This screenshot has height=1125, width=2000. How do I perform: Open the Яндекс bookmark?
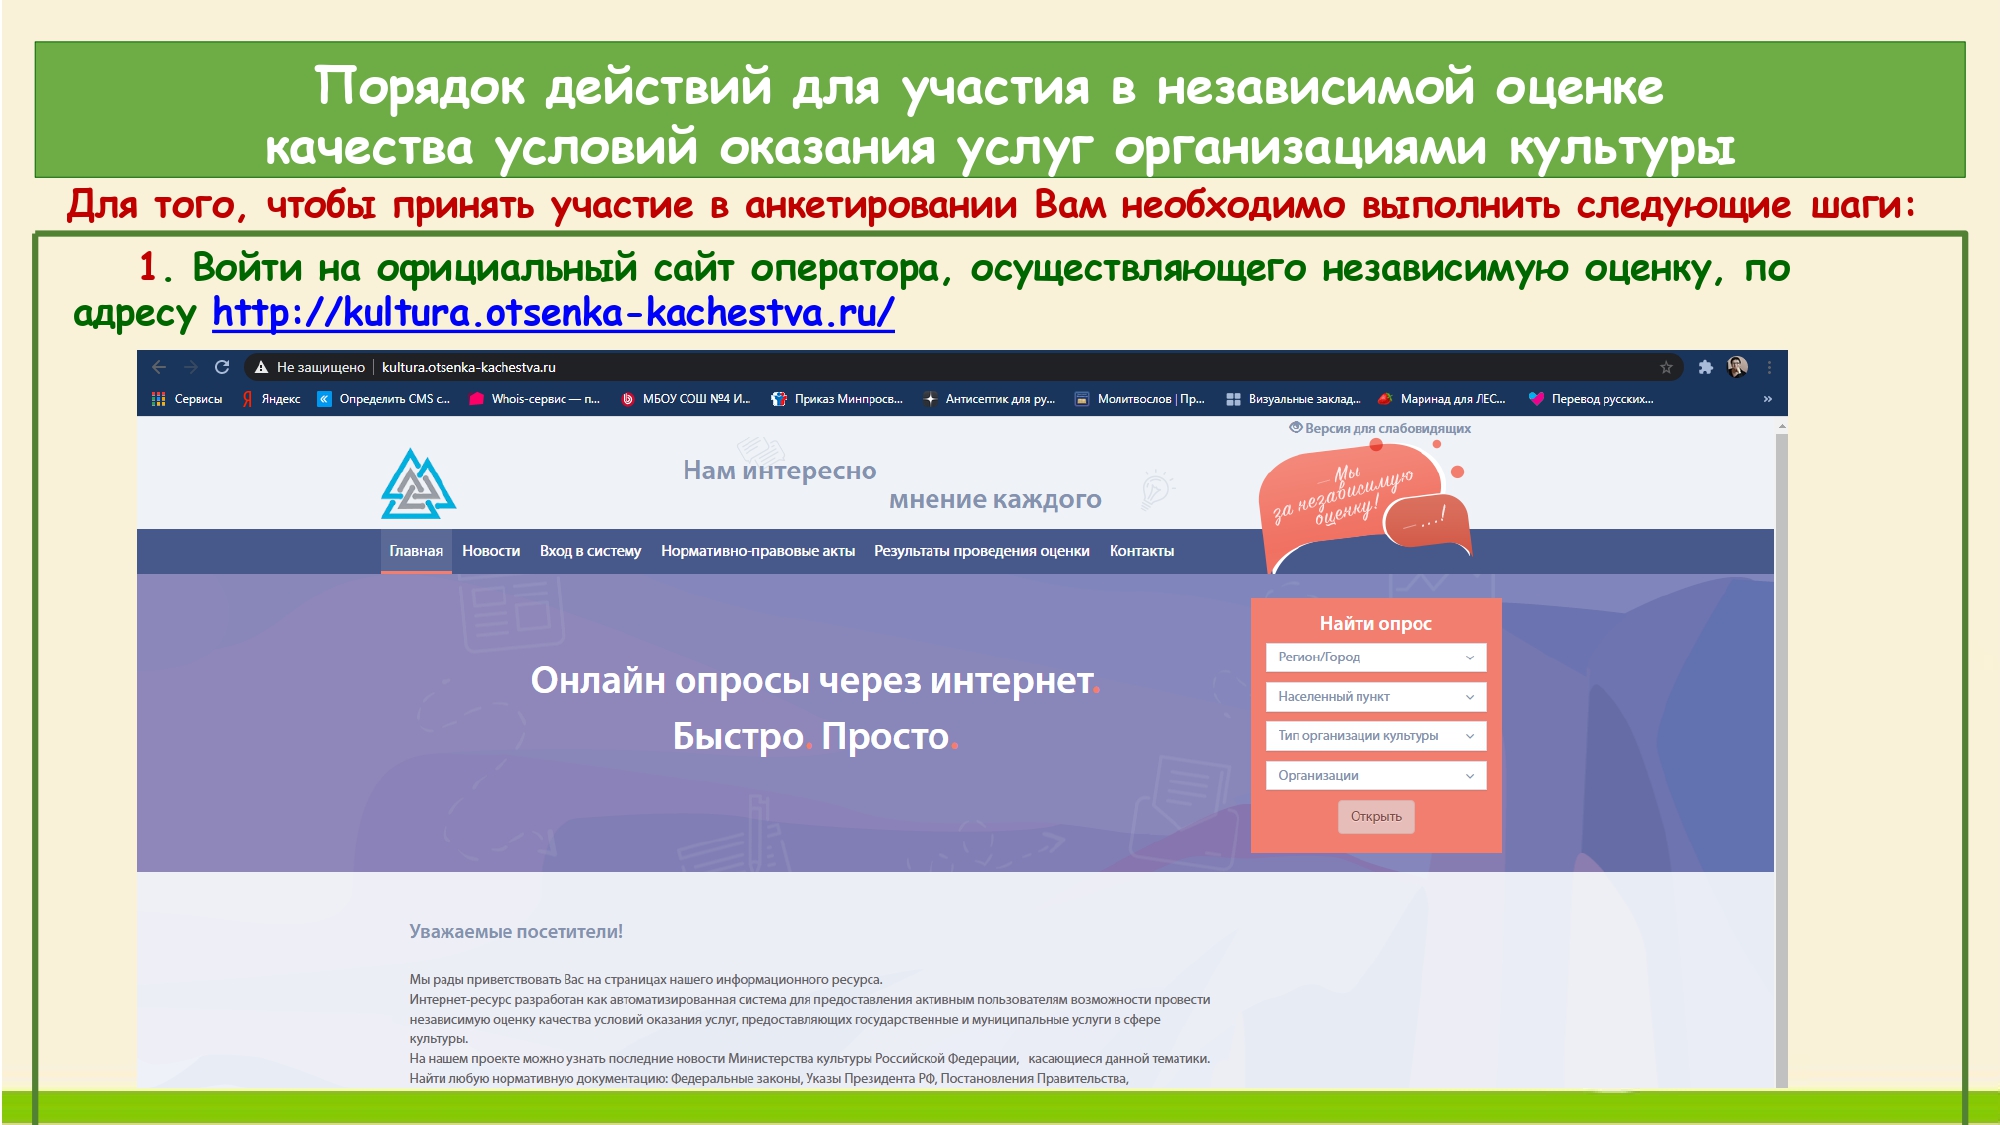[x=271, y=399]
